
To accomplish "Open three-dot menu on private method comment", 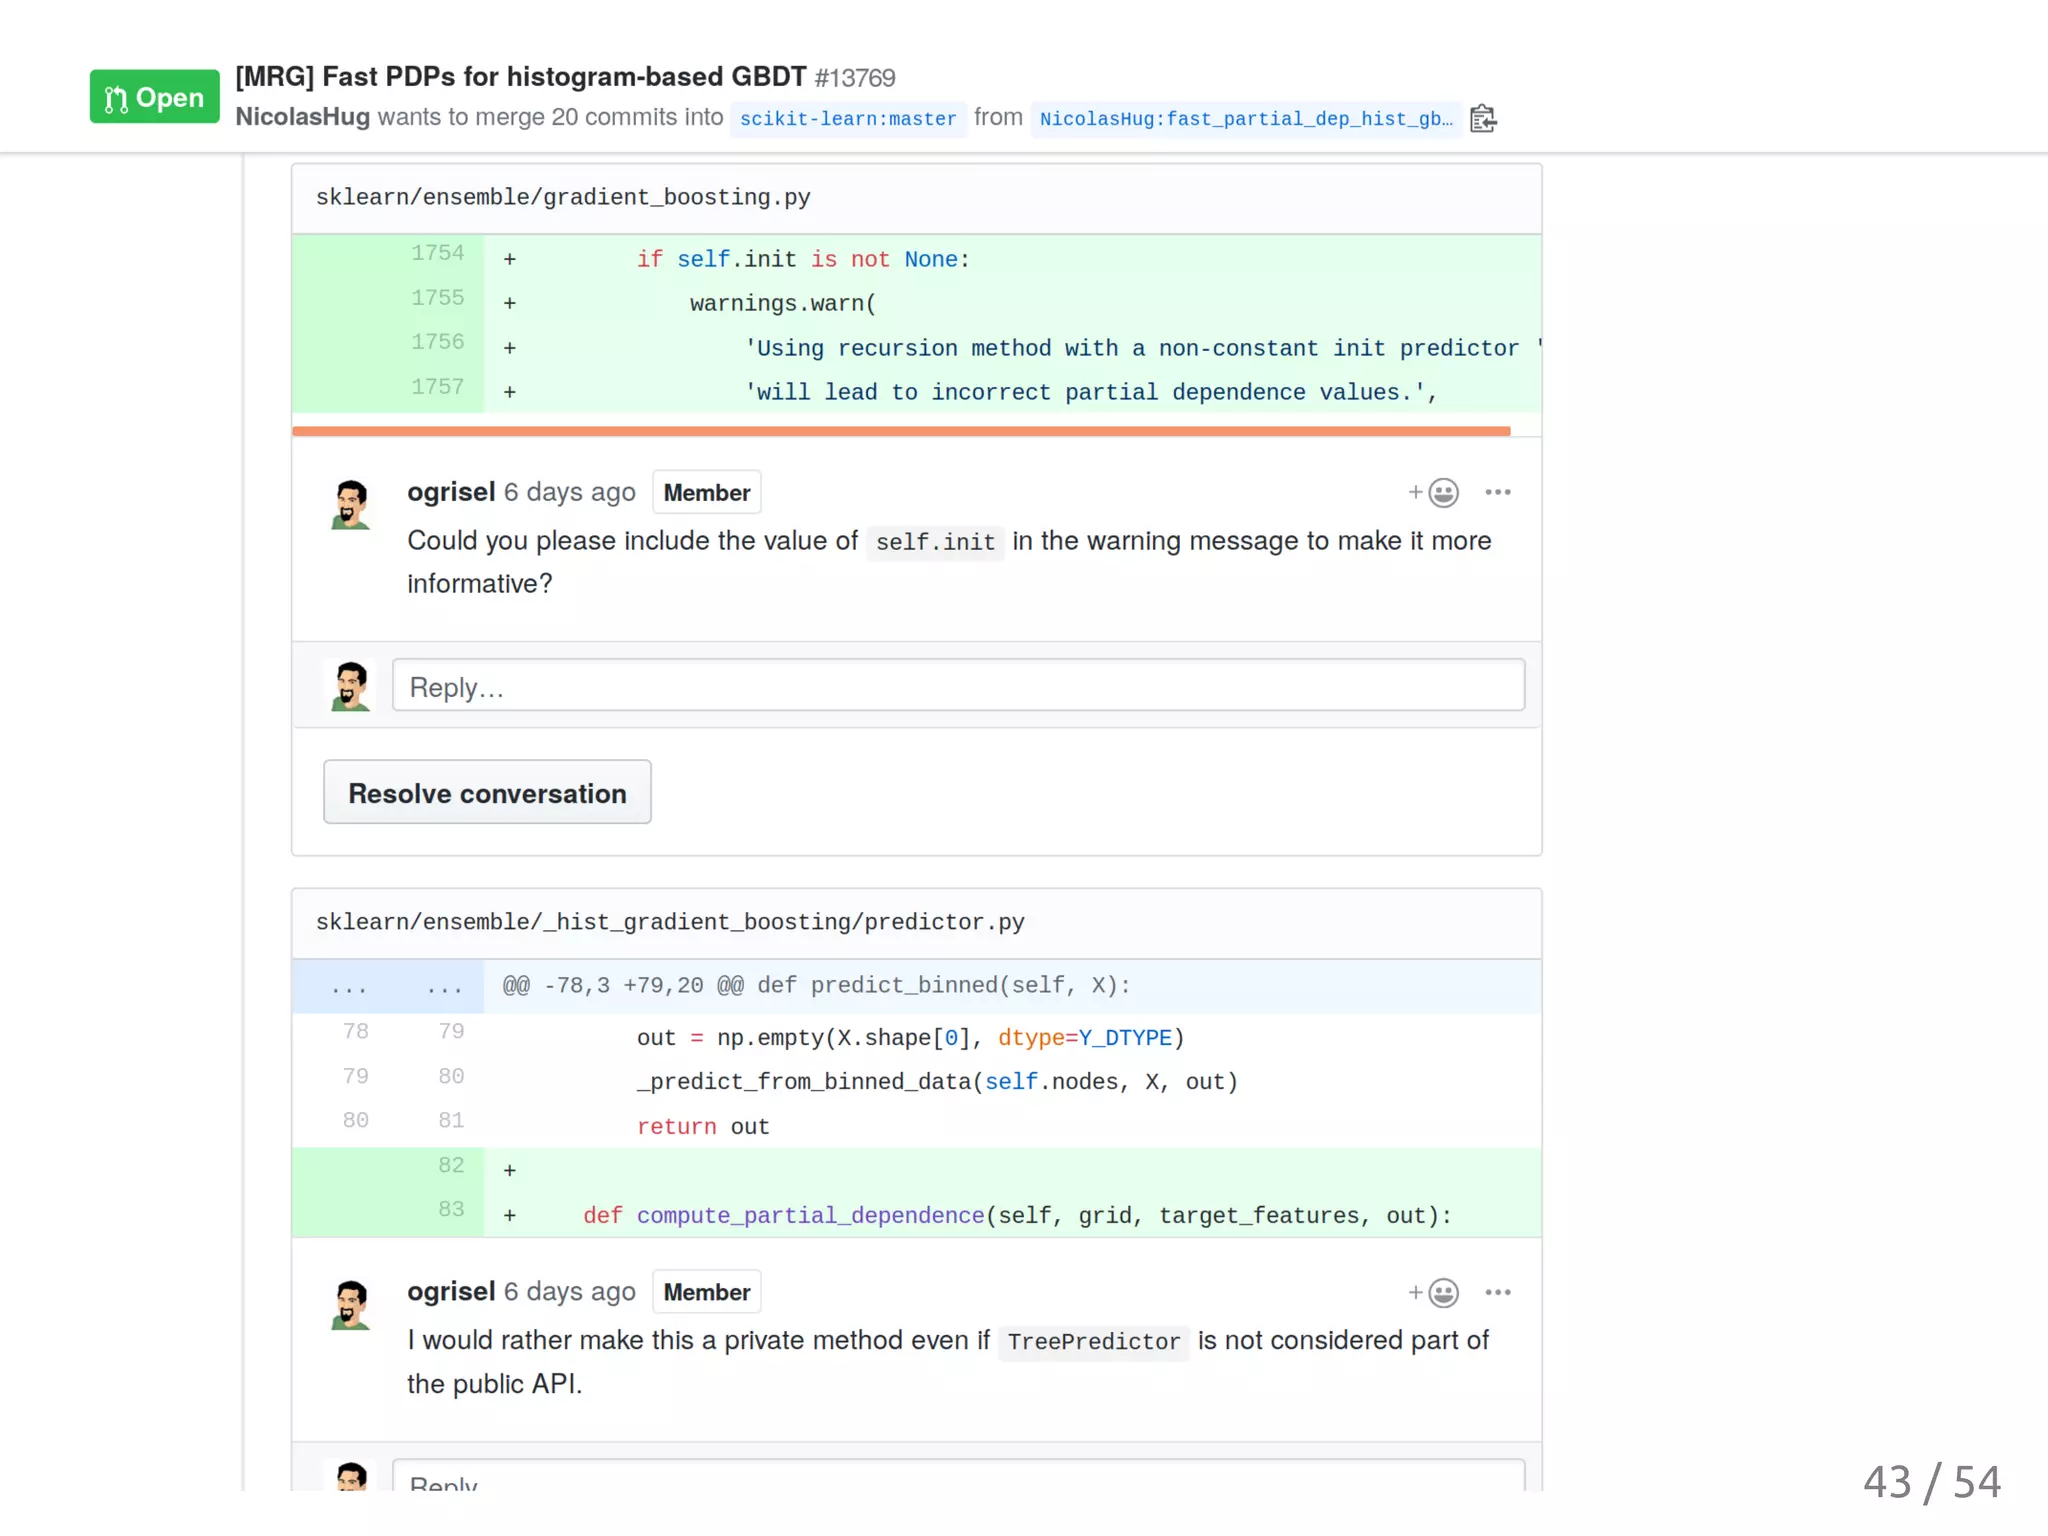I will click(x=1497, y=1292).
